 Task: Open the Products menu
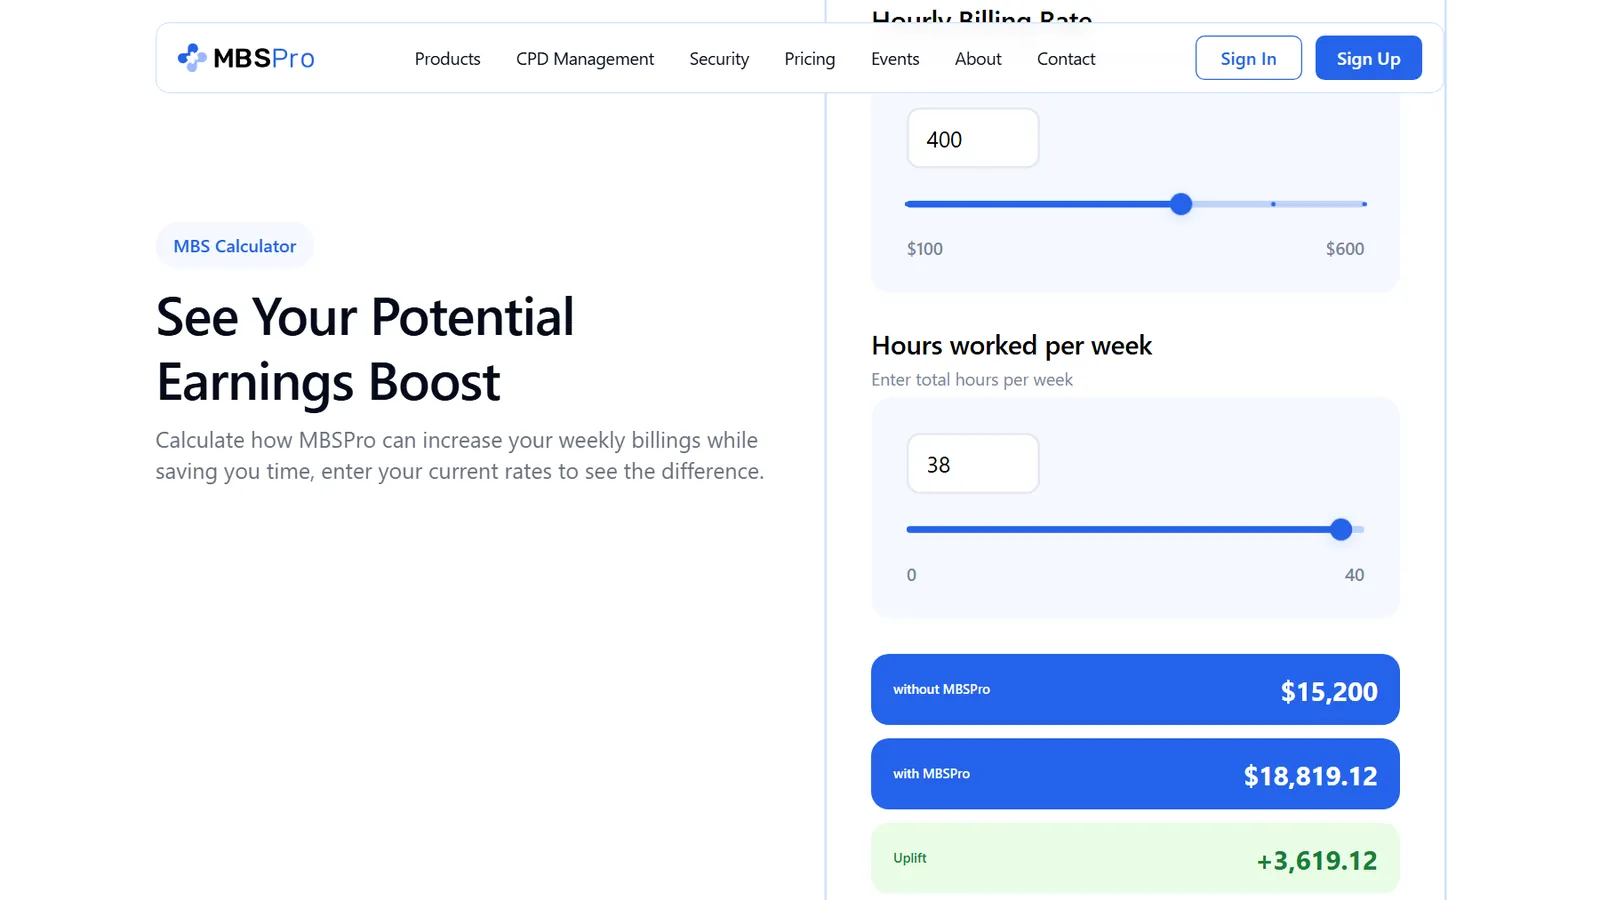tap(447, 59)
